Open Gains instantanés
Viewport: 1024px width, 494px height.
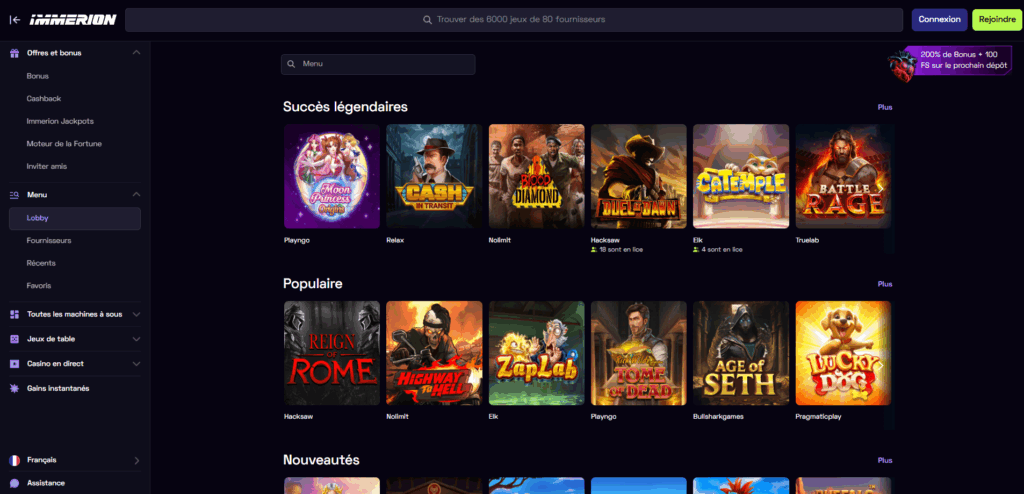pos(58,389)
